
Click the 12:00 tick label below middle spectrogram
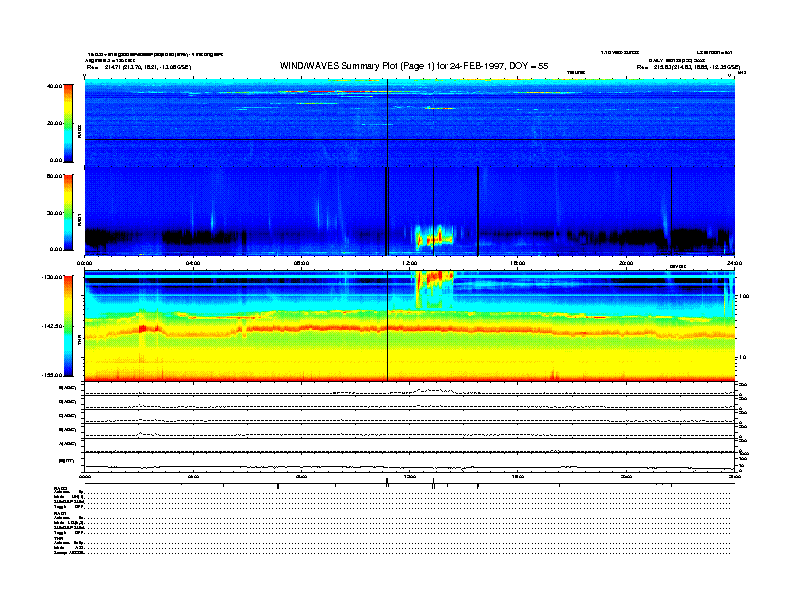point(410,263)
